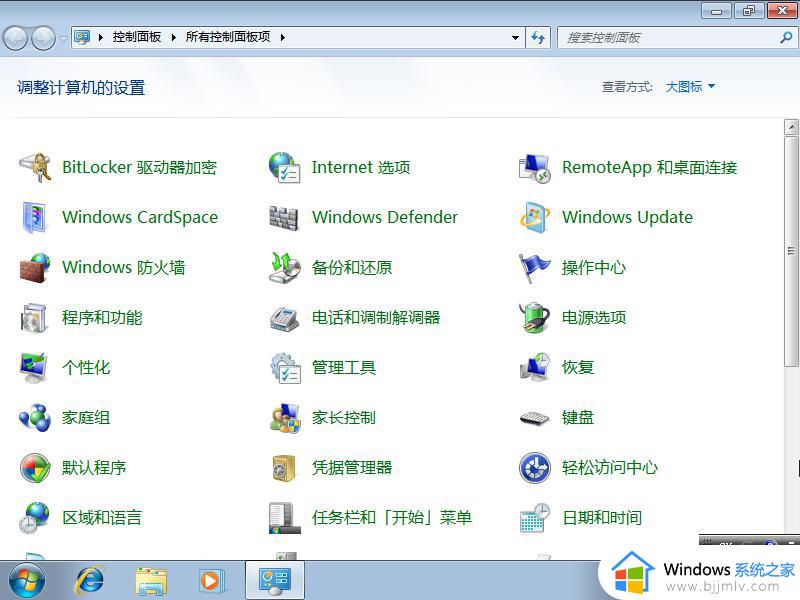Open the 电话和调制解调器 phone icon
The height and width of the screenshot is (600, 800).
(285, 317)
